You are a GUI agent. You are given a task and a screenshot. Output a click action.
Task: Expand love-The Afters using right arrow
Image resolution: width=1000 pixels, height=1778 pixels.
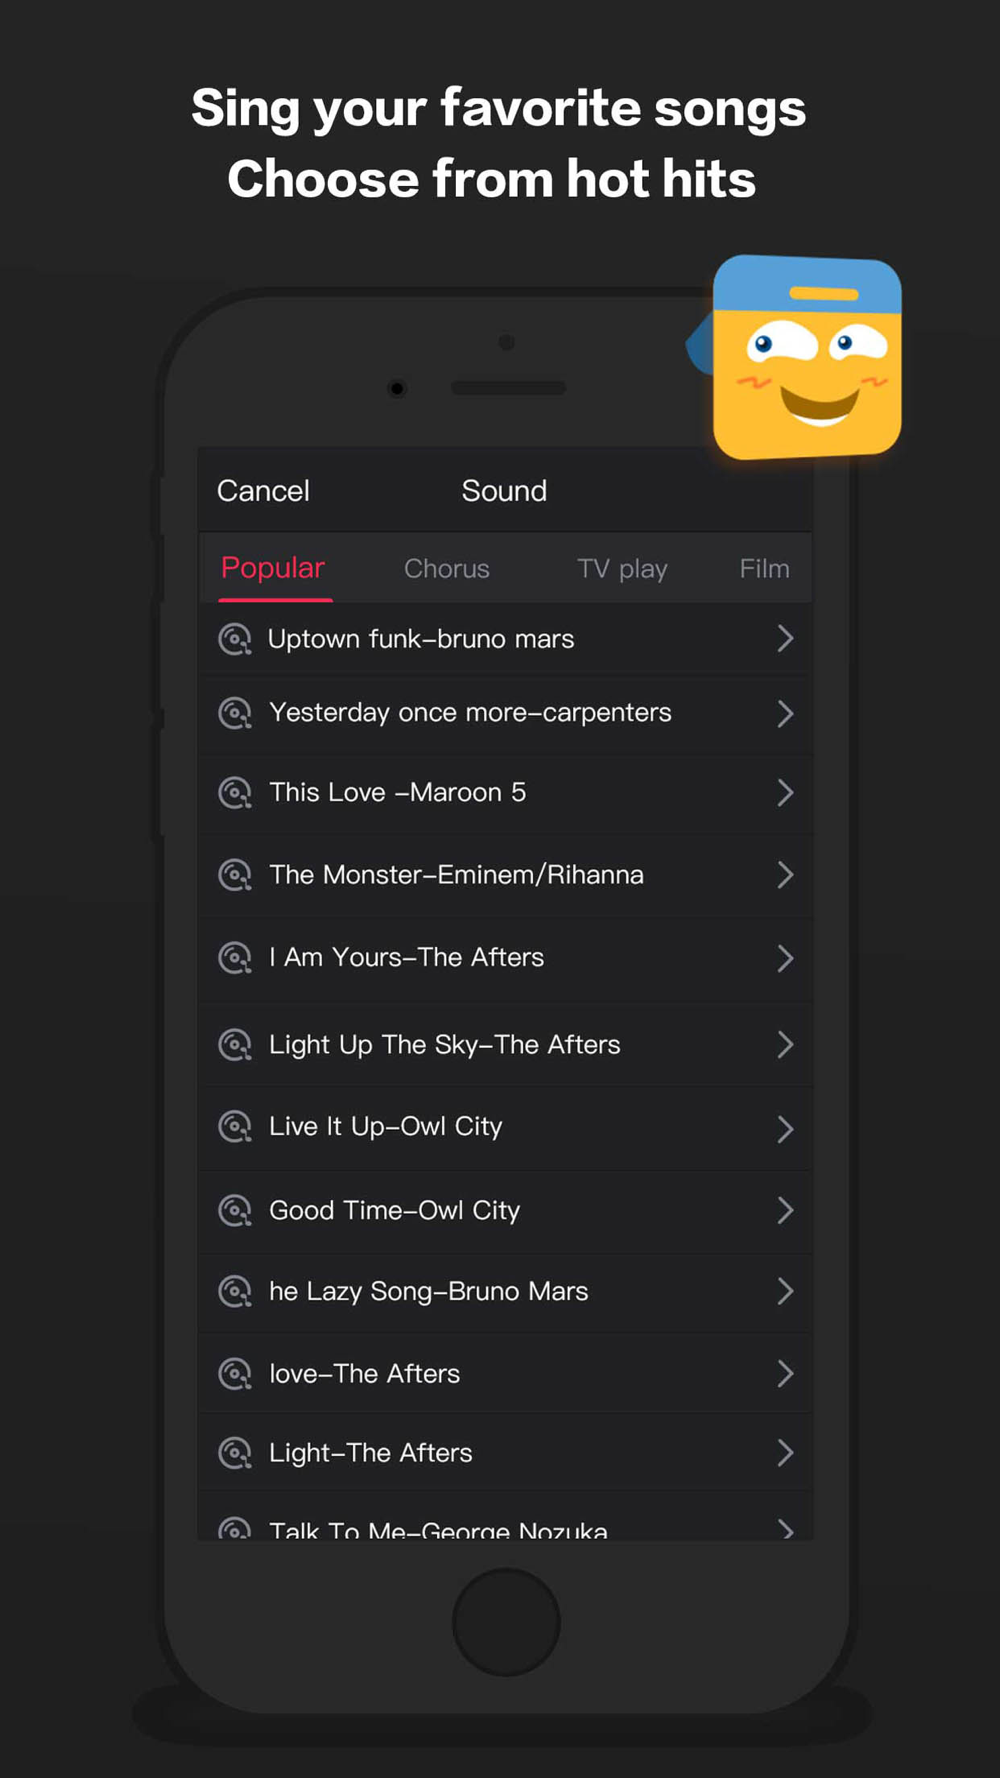pyautogui.click(x=785, y=1374)
